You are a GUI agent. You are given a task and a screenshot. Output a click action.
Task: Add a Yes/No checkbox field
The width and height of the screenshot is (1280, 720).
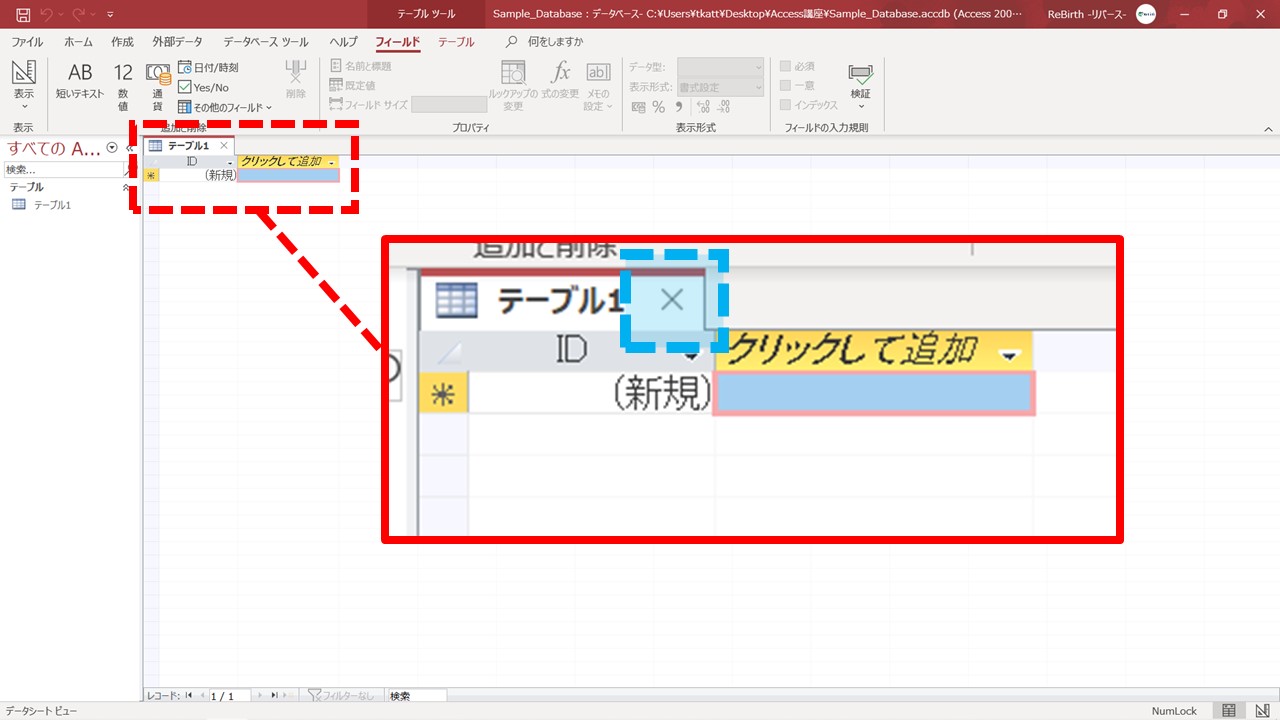[x=204, y=87]
